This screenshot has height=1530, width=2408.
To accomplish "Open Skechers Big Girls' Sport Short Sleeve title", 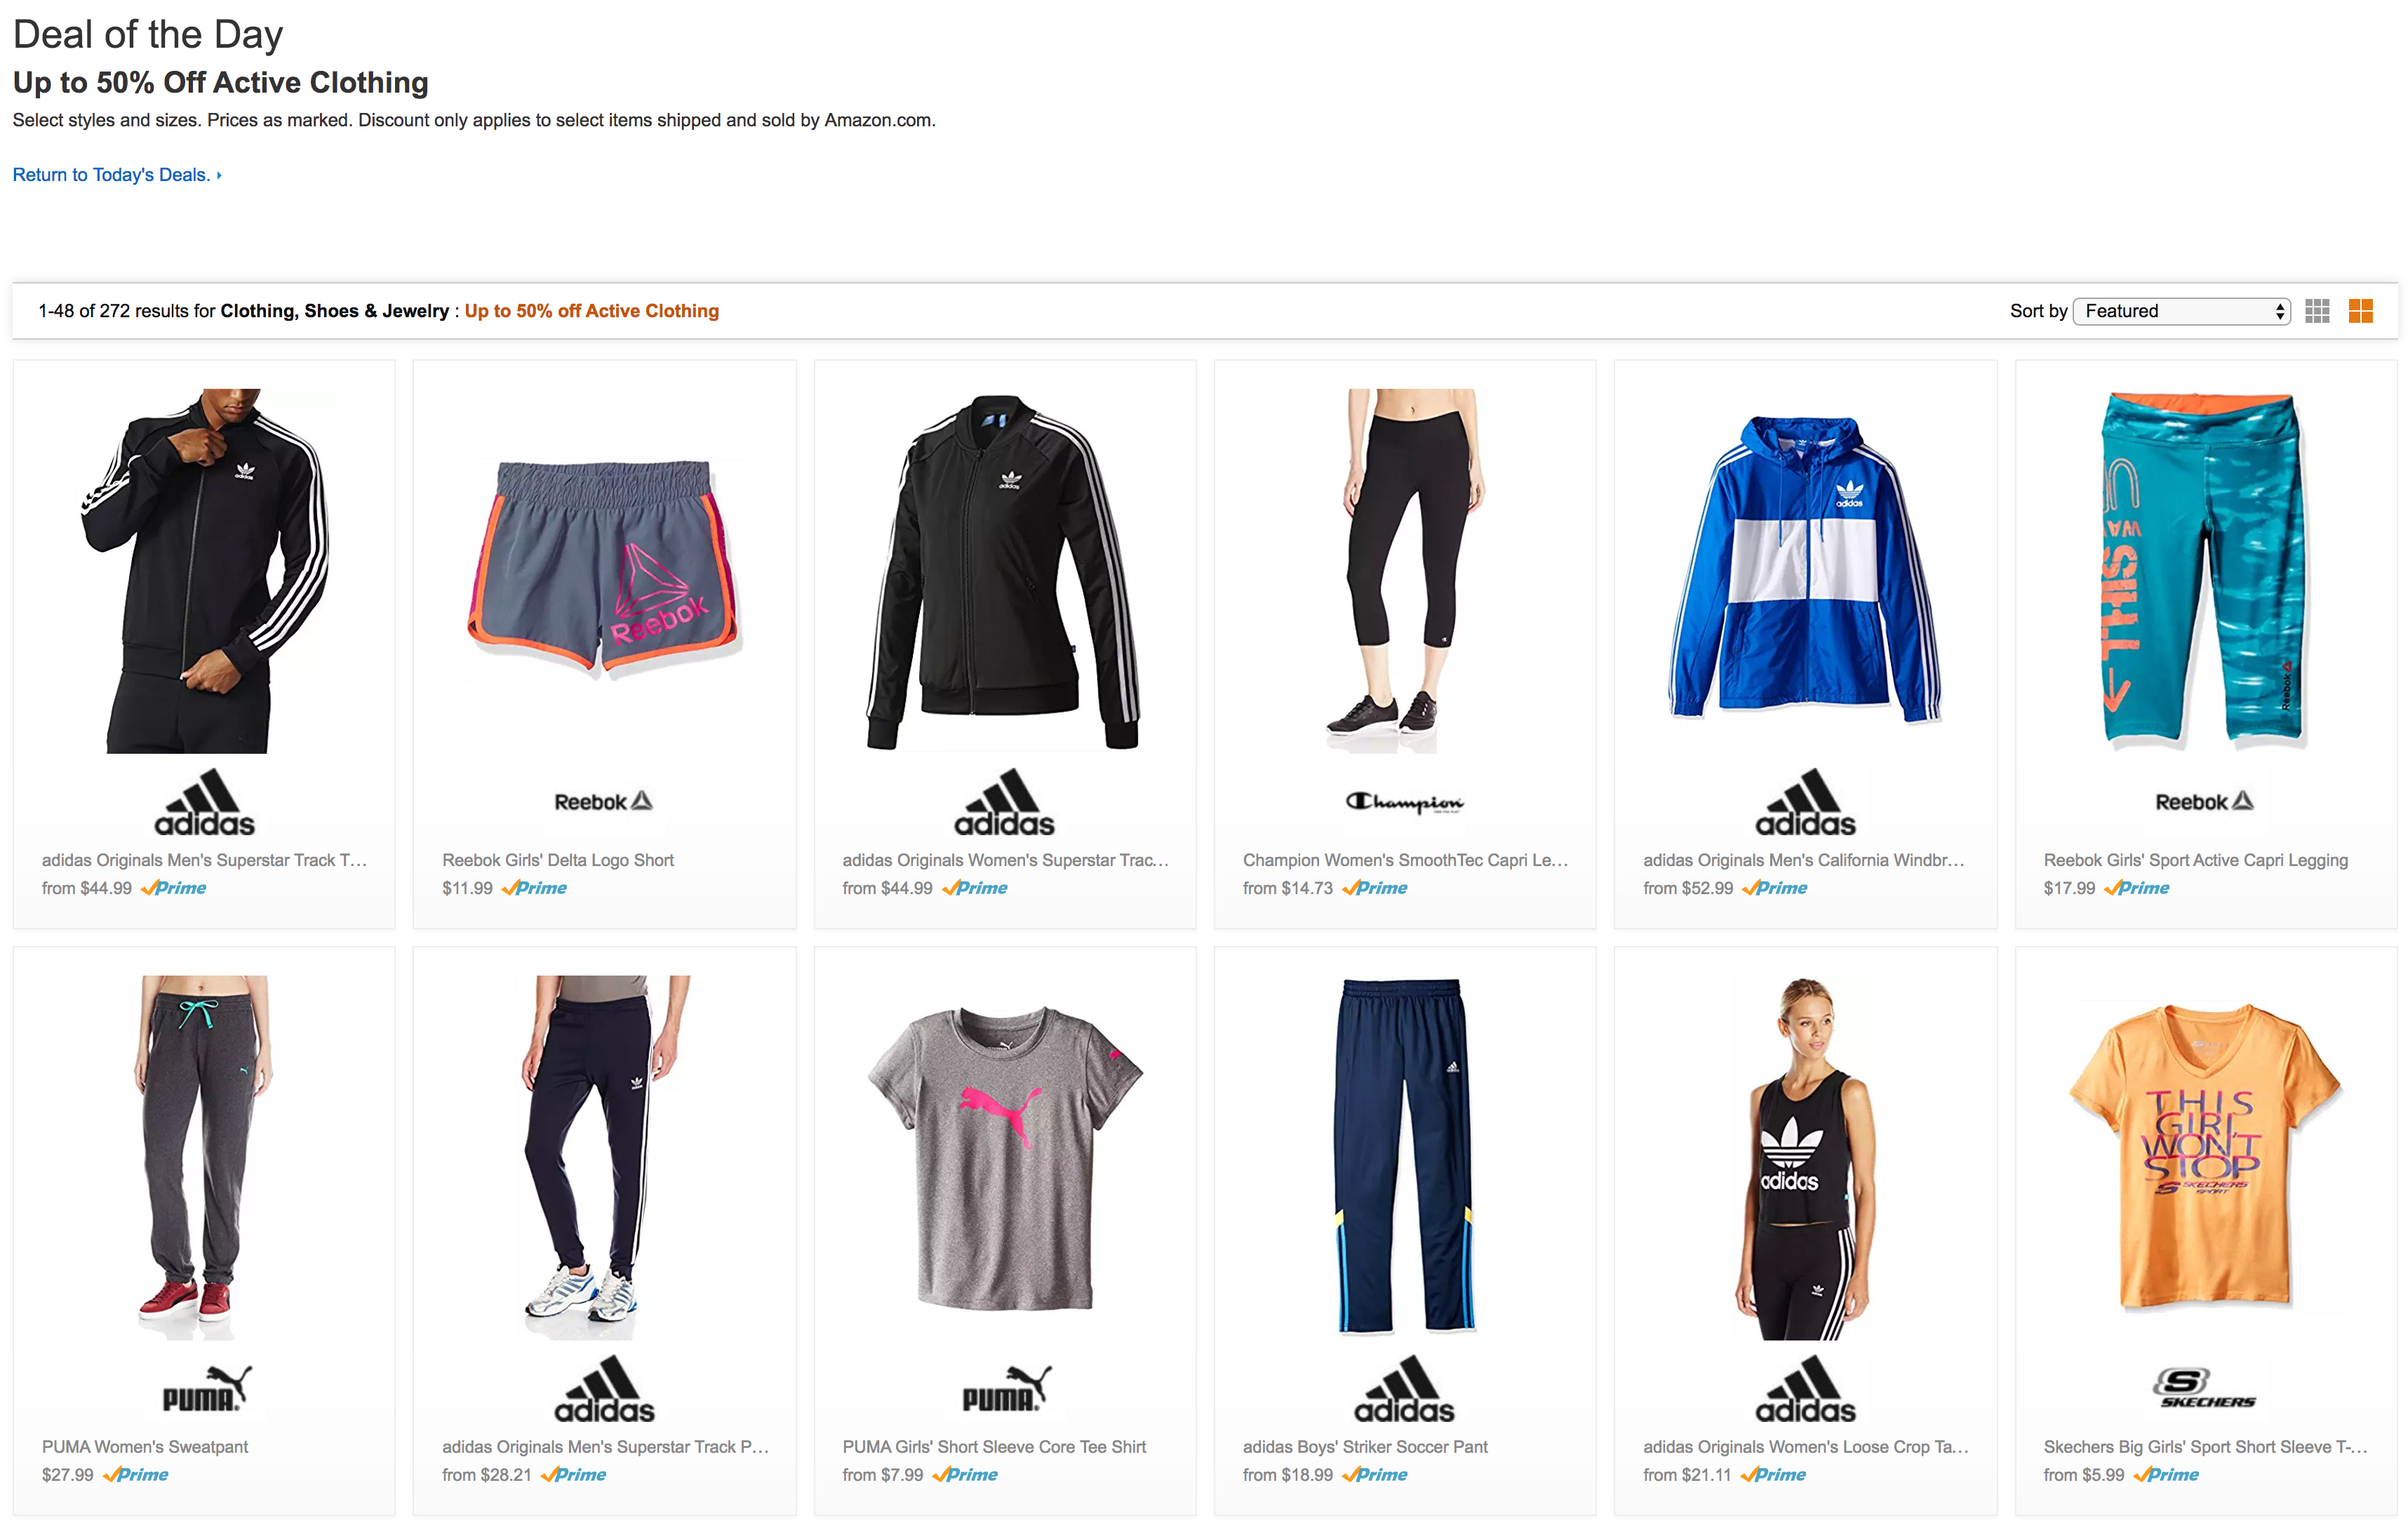I will click(2205, 1446).
